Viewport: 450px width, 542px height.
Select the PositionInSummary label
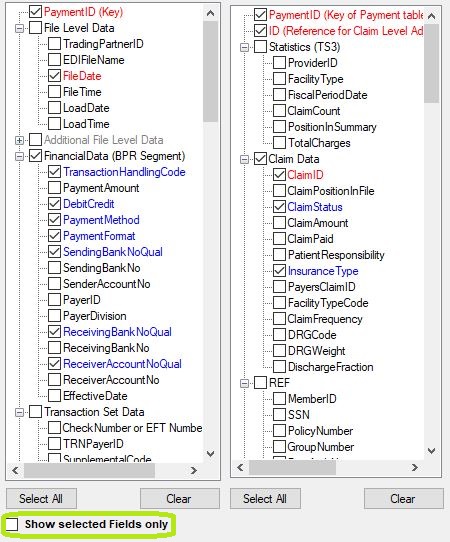click(x=332, y=127)
